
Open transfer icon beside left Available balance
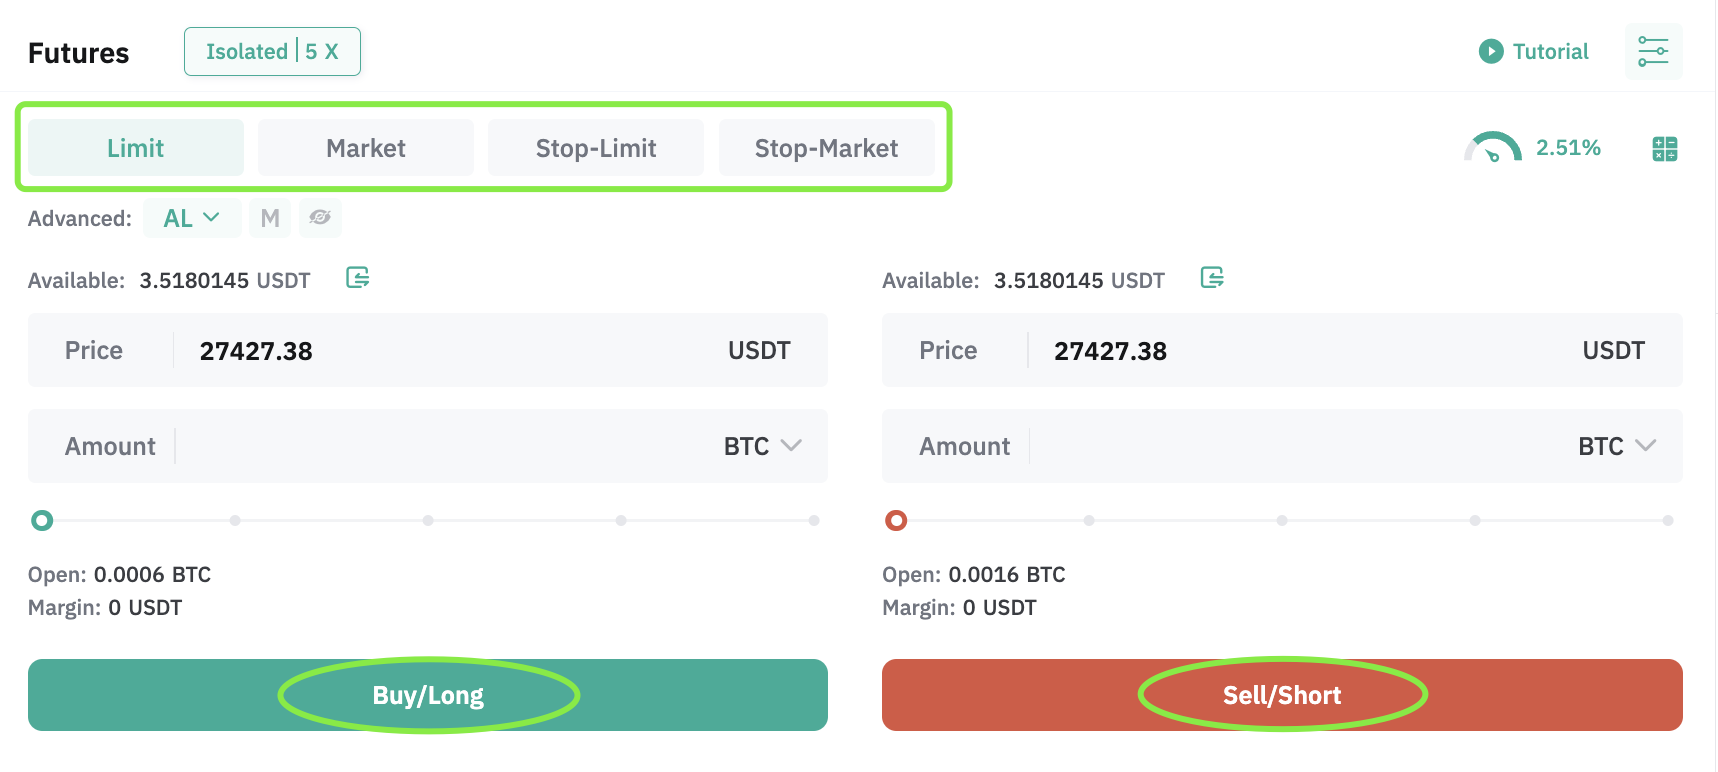[x=358, y=277]
